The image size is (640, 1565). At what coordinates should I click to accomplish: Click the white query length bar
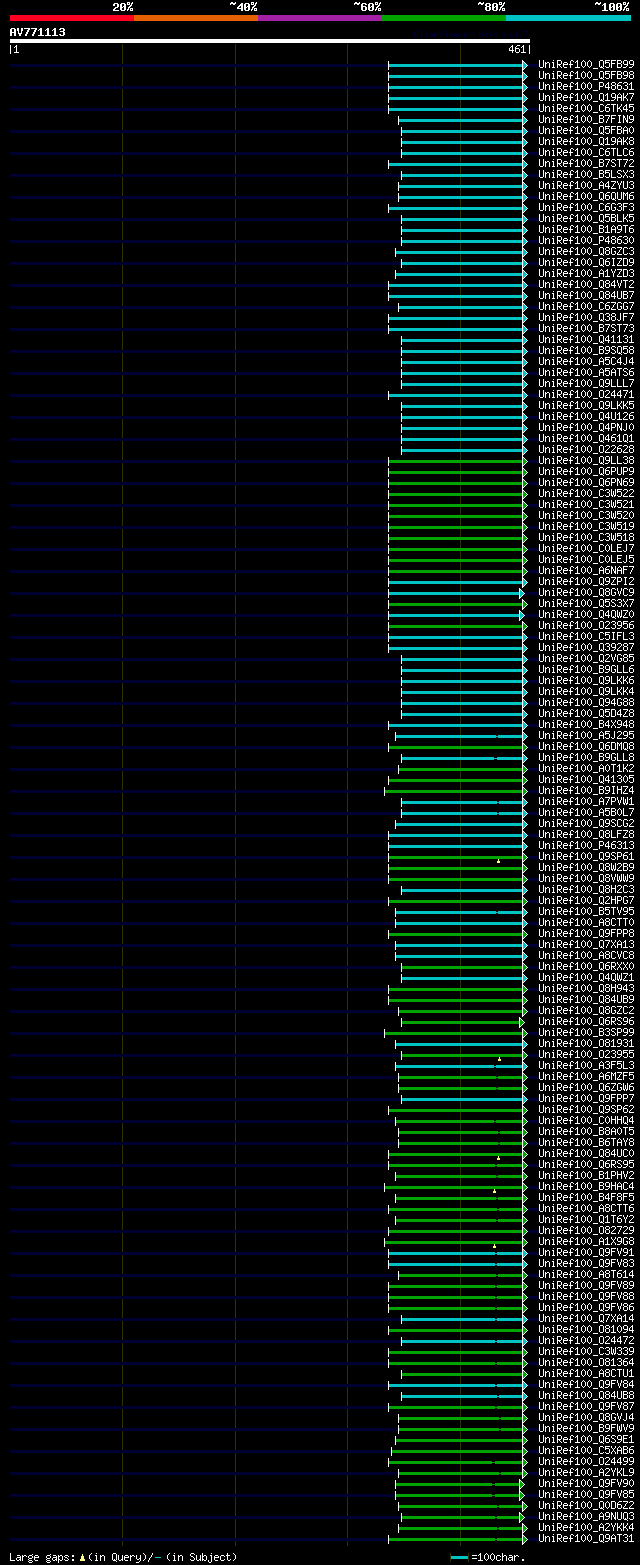click(269, 41)
